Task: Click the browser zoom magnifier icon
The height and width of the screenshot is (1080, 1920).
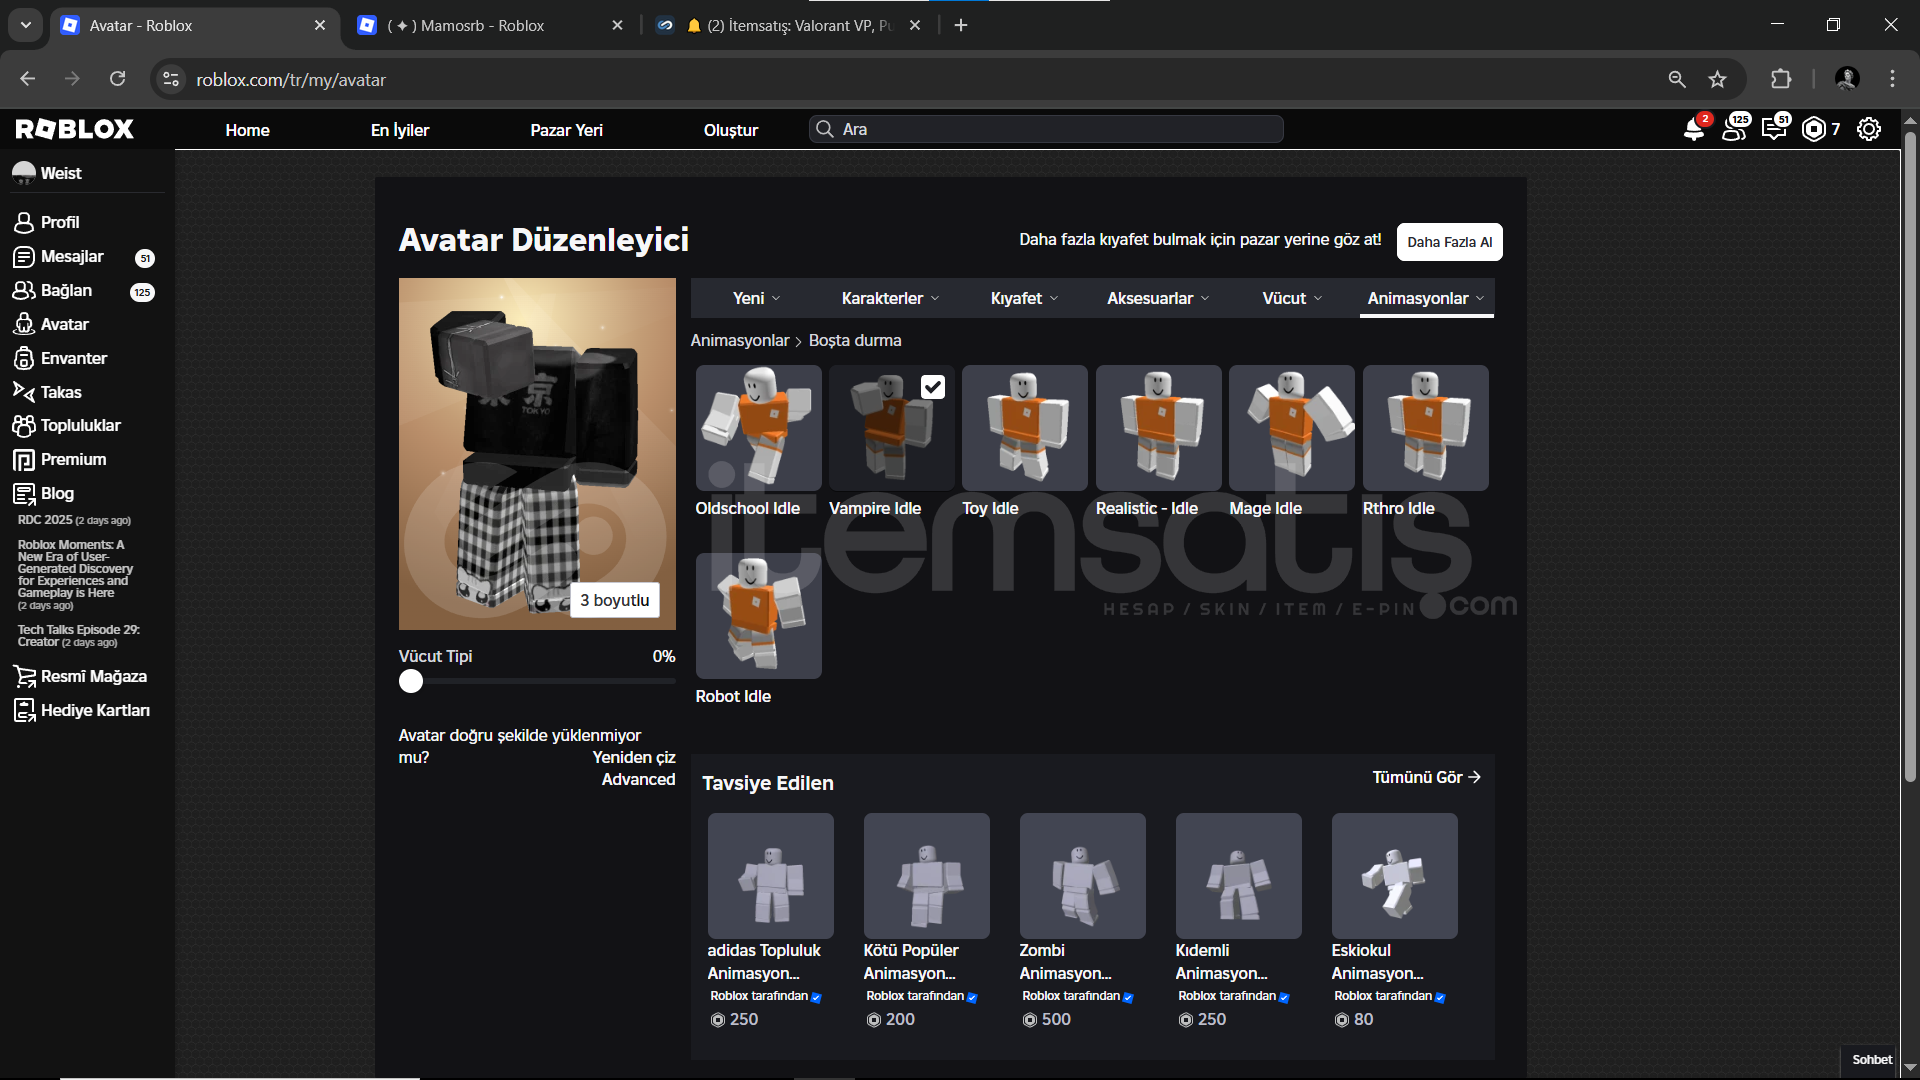Action: pyautogui.click(x=1677, y=79)
